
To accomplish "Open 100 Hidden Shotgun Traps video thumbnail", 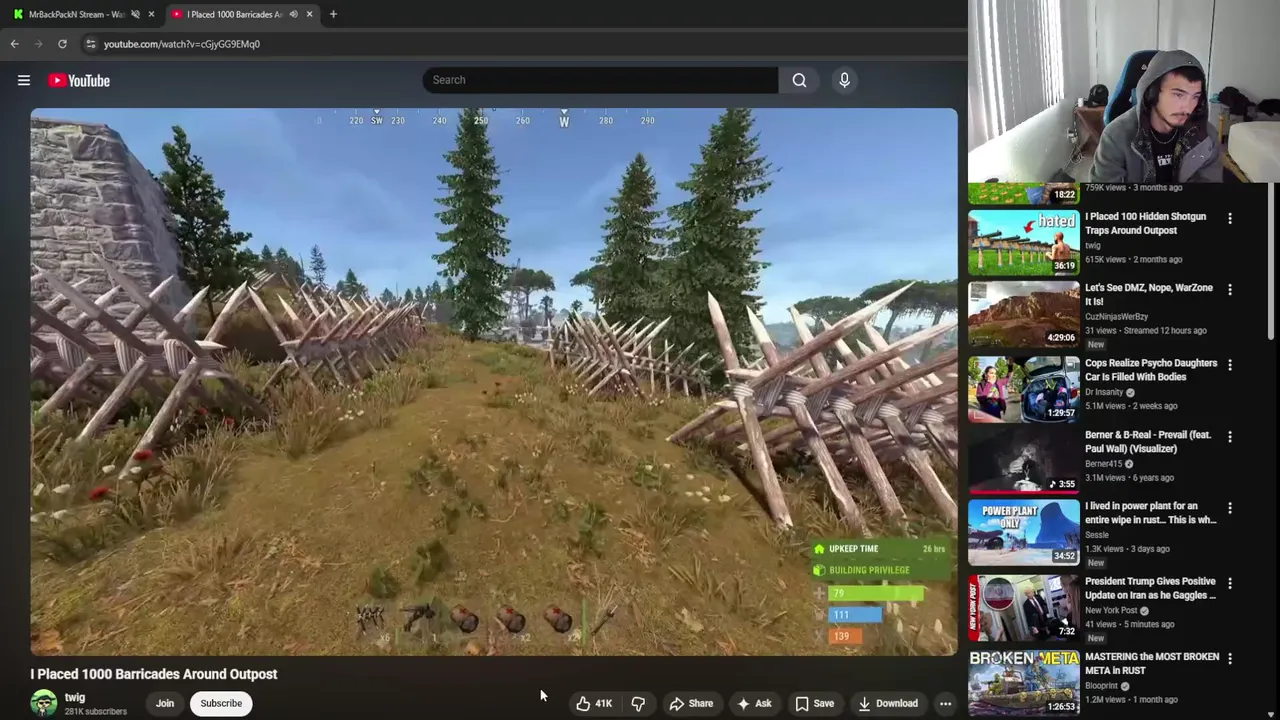I will [1024, 242].
